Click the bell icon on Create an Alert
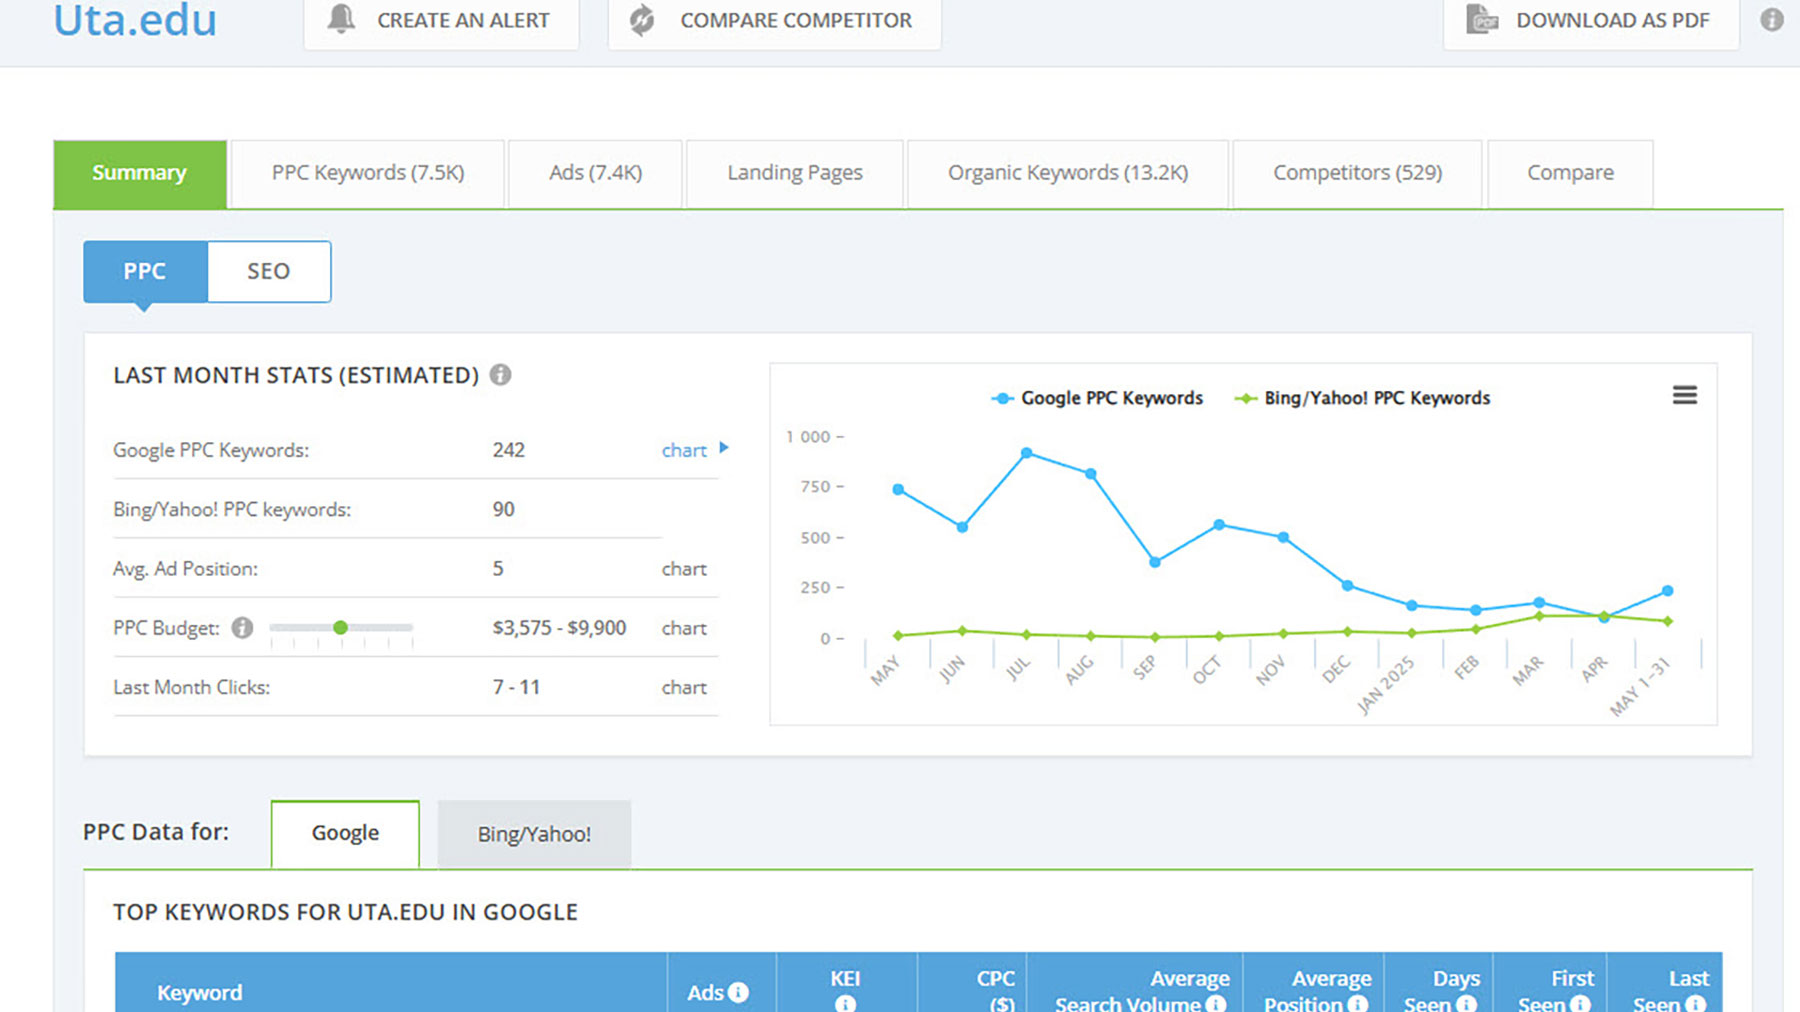The height and width of the screenshot is (1012, 1800). [x=342, y=18]
